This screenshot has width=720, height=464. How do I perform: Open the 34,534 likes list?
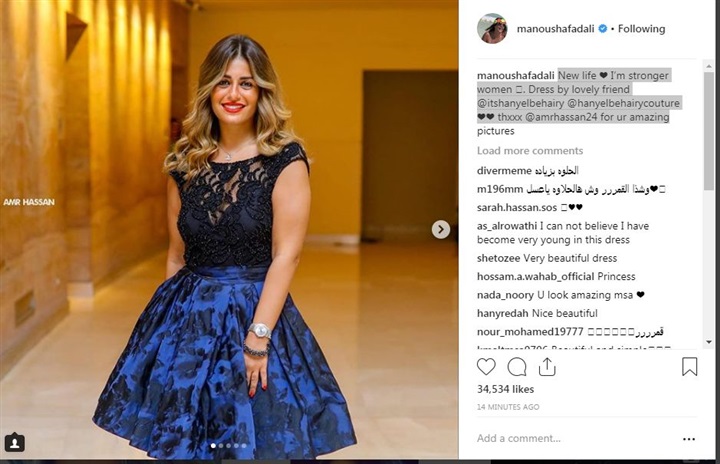[505, 389]
